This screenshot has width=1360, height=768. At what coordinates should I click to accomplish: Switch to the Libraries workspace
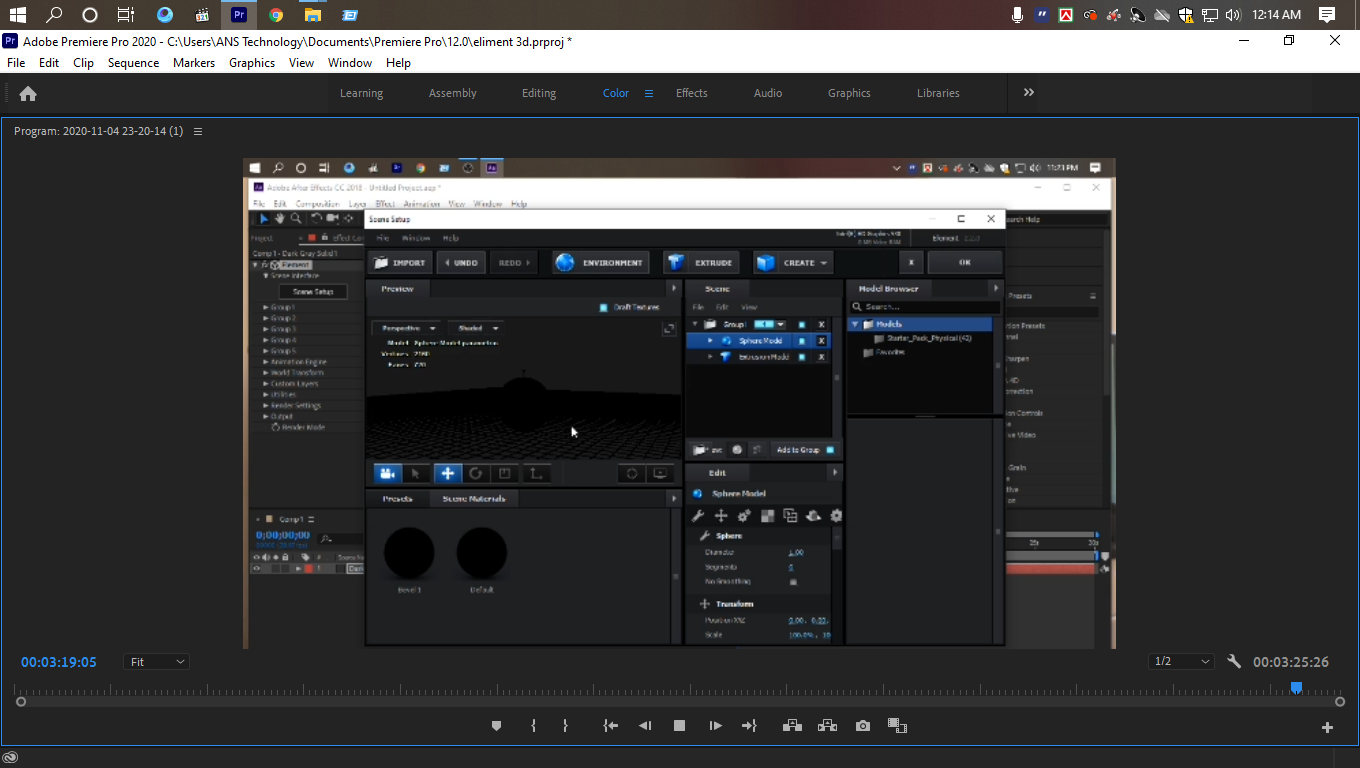click(938, 93)
